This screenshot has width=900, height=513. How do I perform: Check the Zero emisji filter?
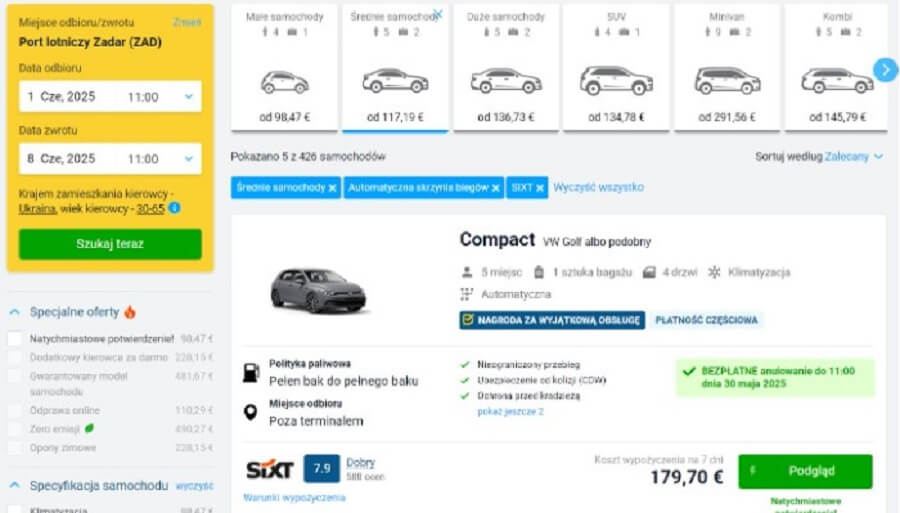tap(15, 429)
